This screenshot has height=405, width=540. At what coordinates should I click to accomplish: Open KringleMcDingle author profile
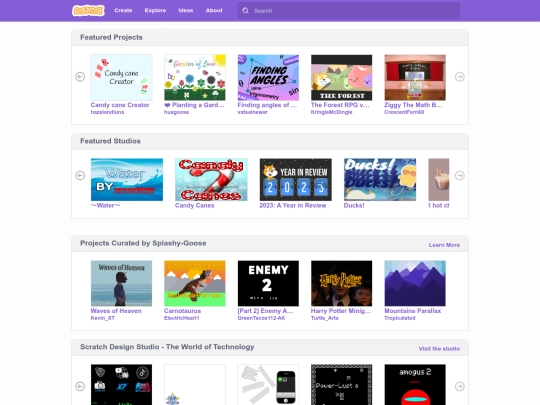click(x=331, y=112)
